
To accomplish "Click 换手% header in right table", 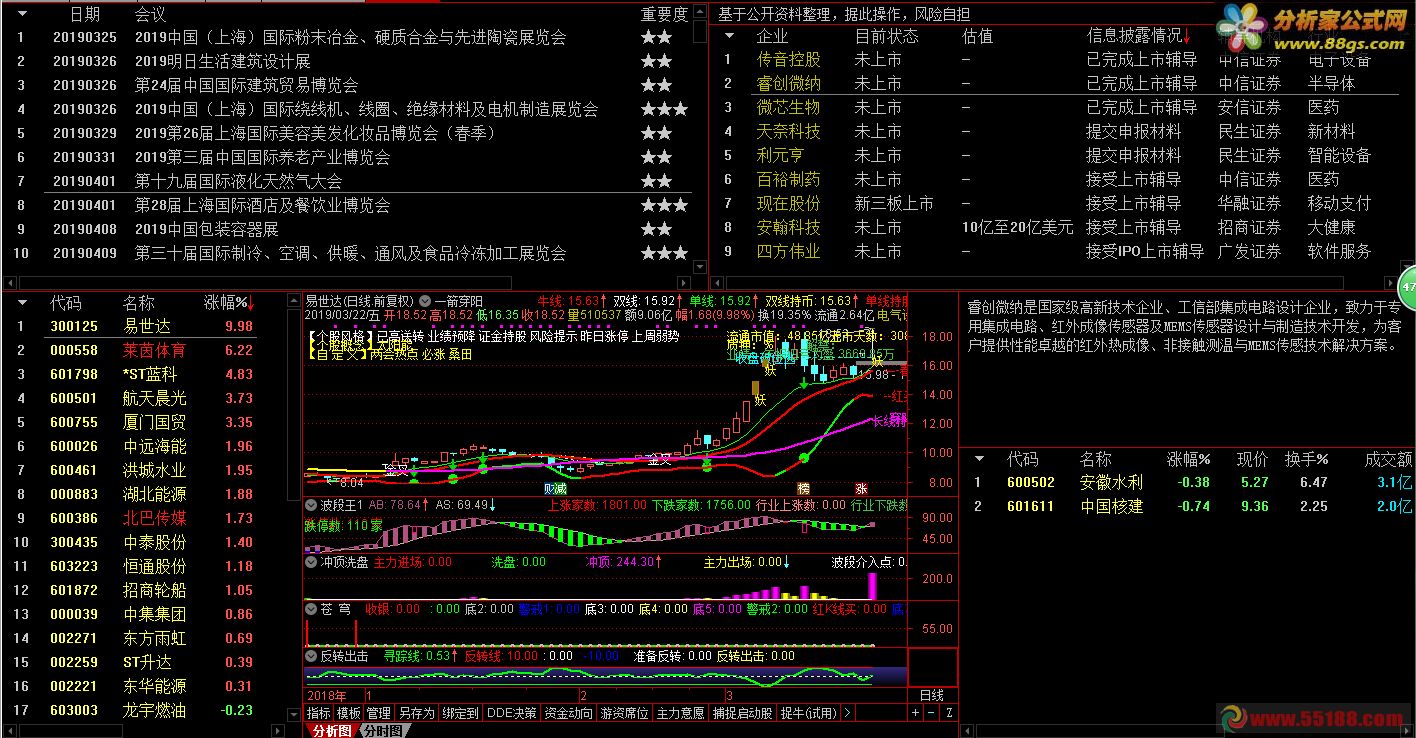I will pyautogui.click(x=1306, y=459).
